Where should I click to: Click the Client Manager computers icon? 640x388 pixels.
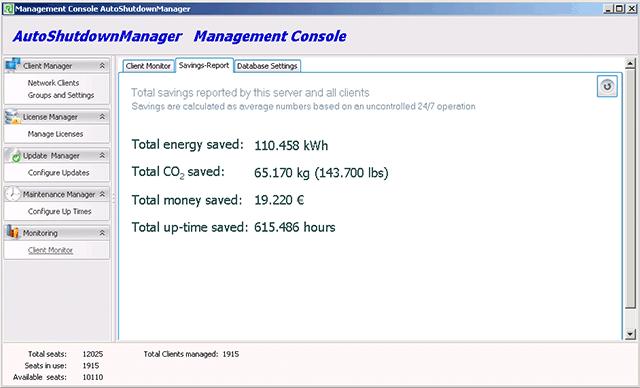click(x=13, y=65)
